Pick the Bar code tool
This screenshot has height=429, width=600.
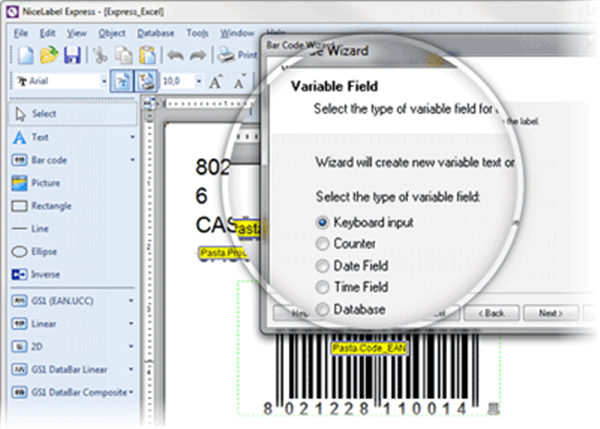tap(73, 160)
